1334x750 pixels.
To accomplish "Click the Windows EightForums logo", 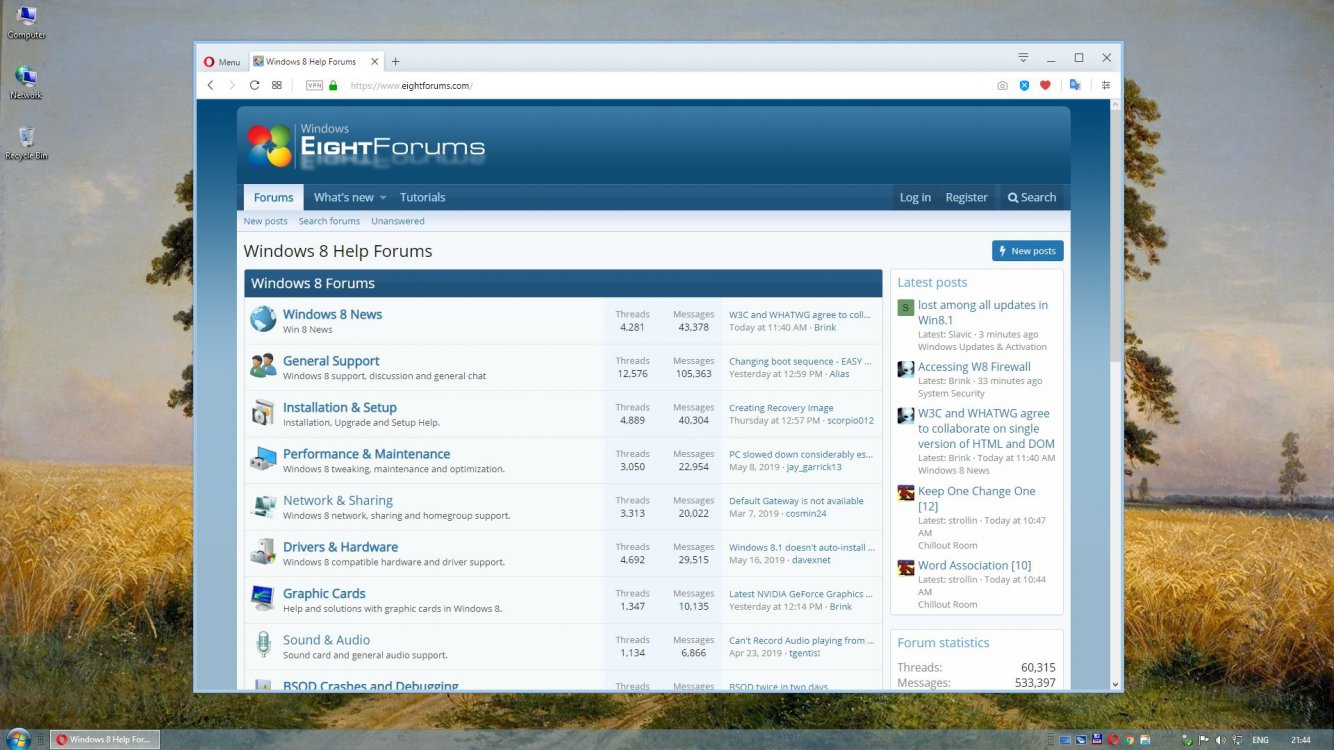I will [366, 145].
